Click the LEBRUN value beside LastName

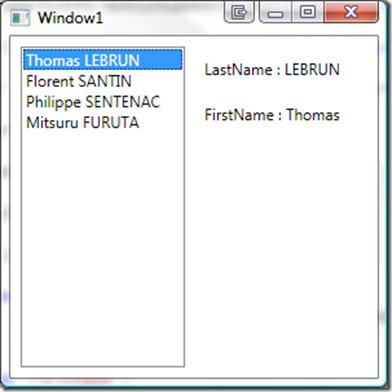[x=312, y=70]
